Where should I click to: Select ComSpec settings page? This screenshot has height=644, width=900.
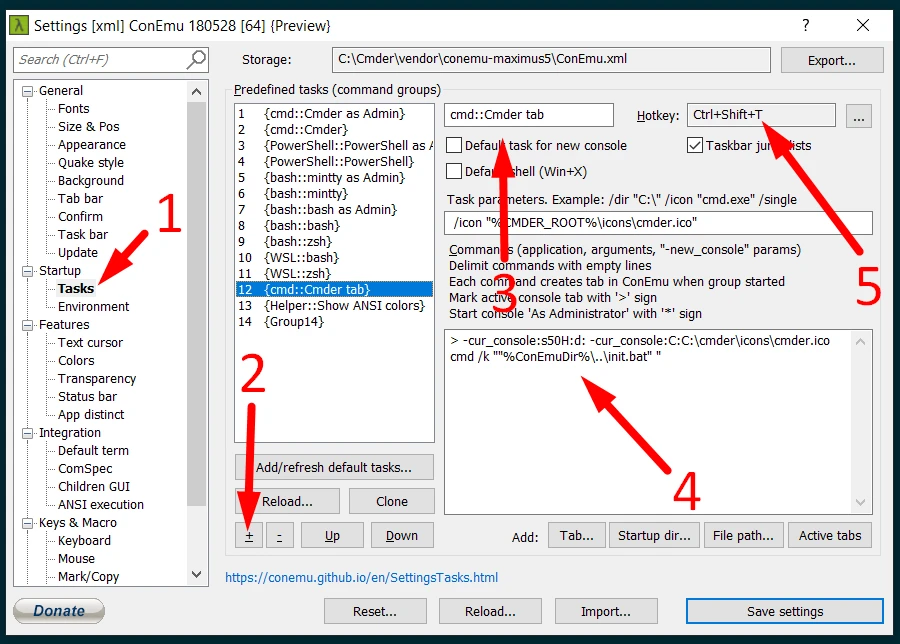pyautogui.click(x=85, y=468)
